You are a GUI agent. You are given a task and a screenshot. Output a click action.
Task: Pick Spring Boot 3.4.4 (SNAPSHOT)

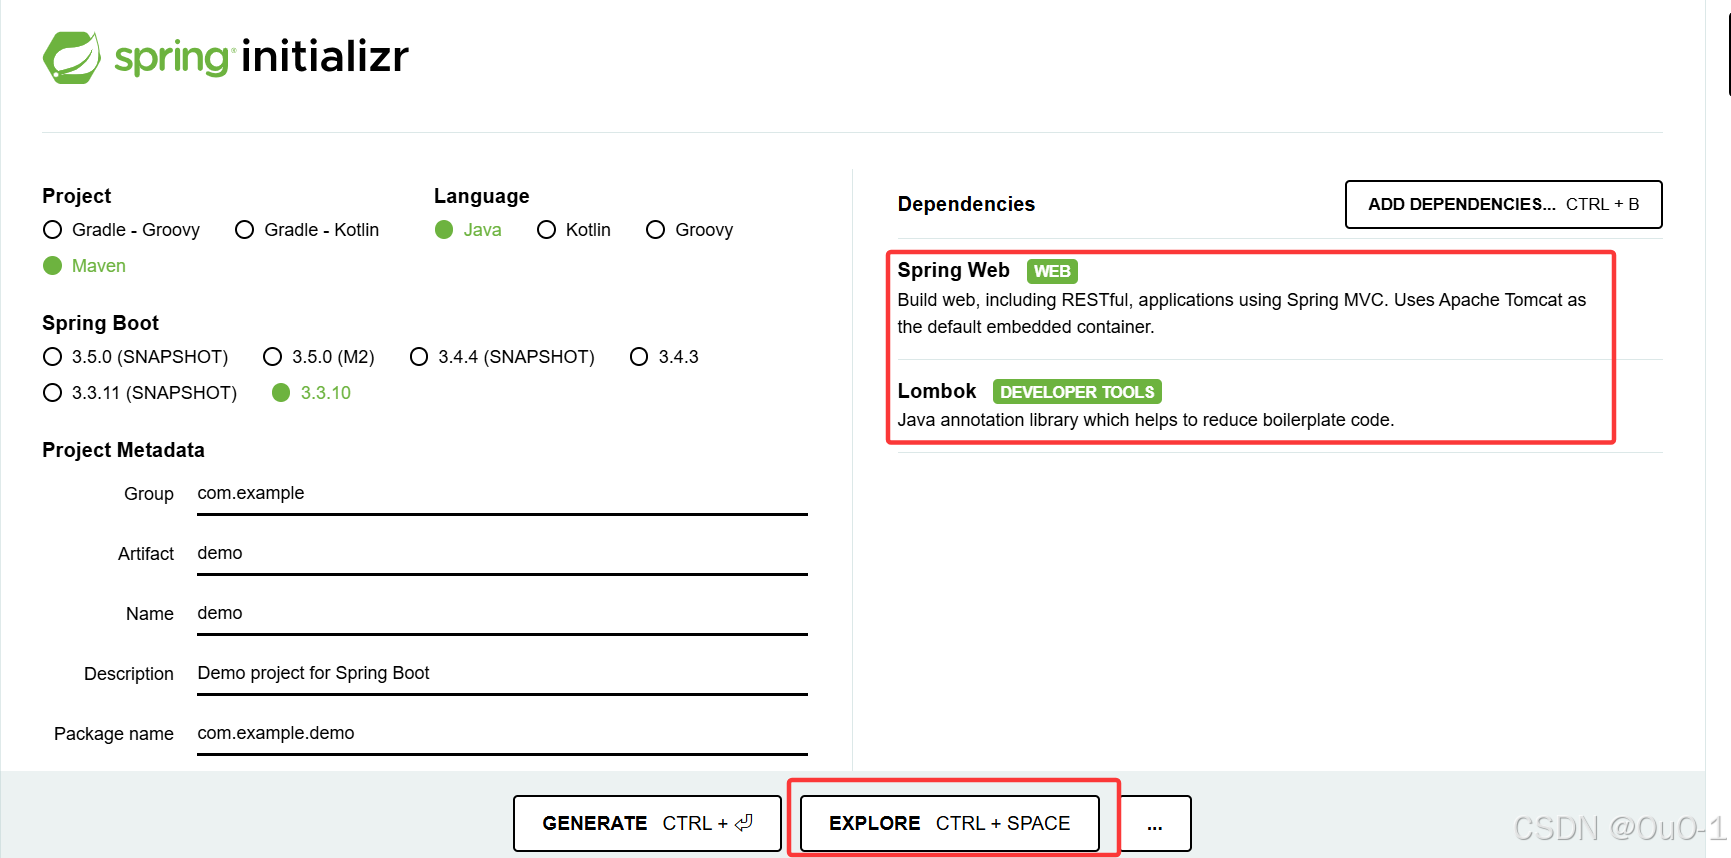coord(502,357)
